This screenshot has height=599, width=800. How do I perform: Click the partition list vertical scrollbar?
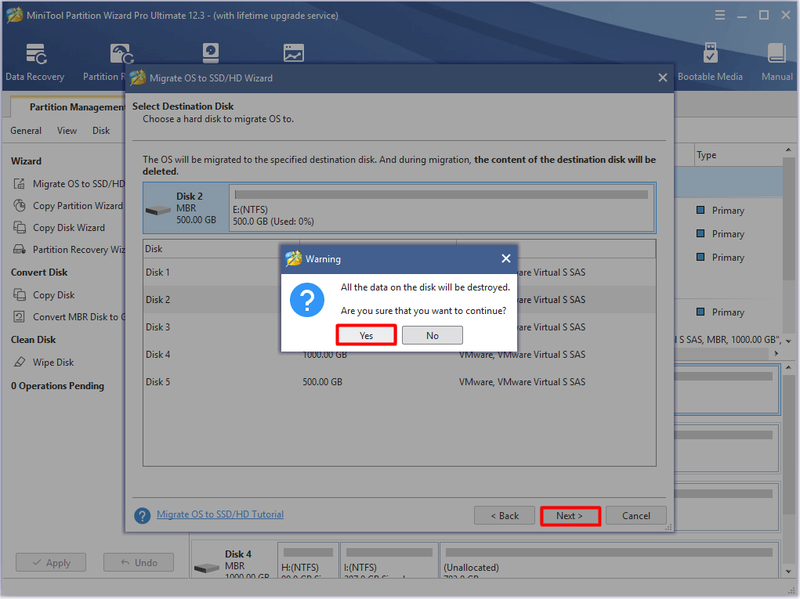coord(789,218)
